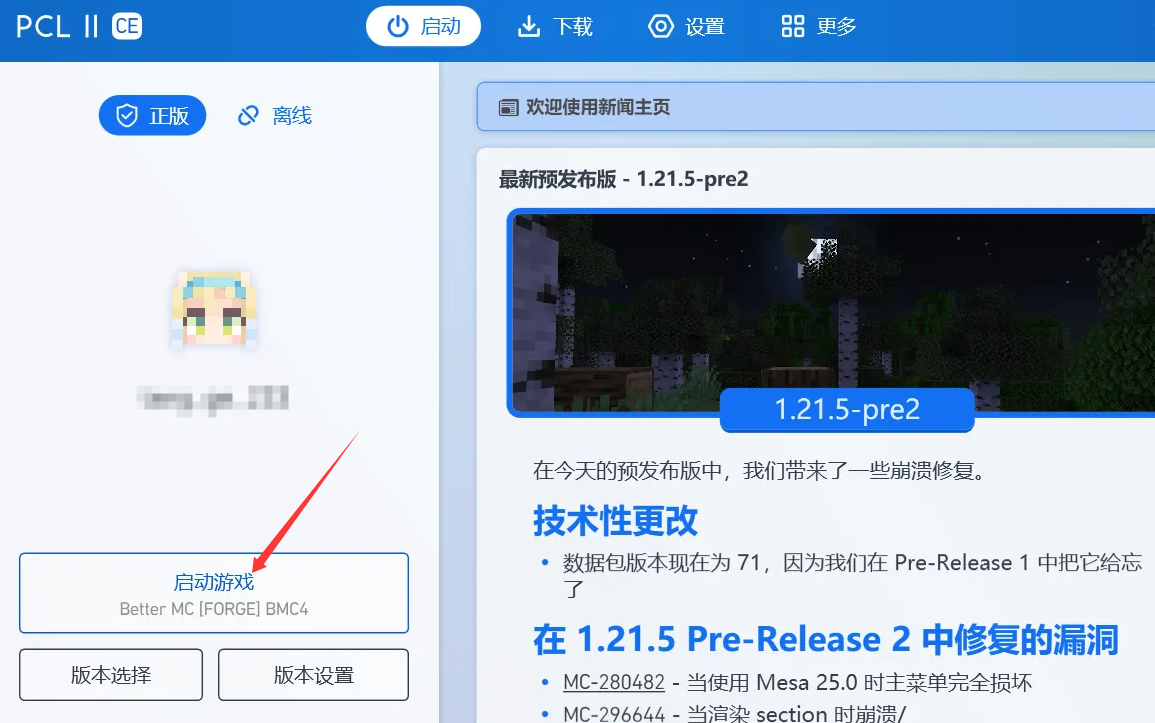Click the shield checkmark icon on 正版
This screenshot has width=1155, height=723.
coord(127,116)
